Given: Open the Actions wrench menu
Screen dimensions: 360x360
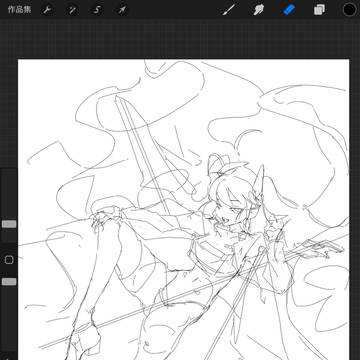Looking at the screenshot, I should pyautogui.click(x=47, y=10).
